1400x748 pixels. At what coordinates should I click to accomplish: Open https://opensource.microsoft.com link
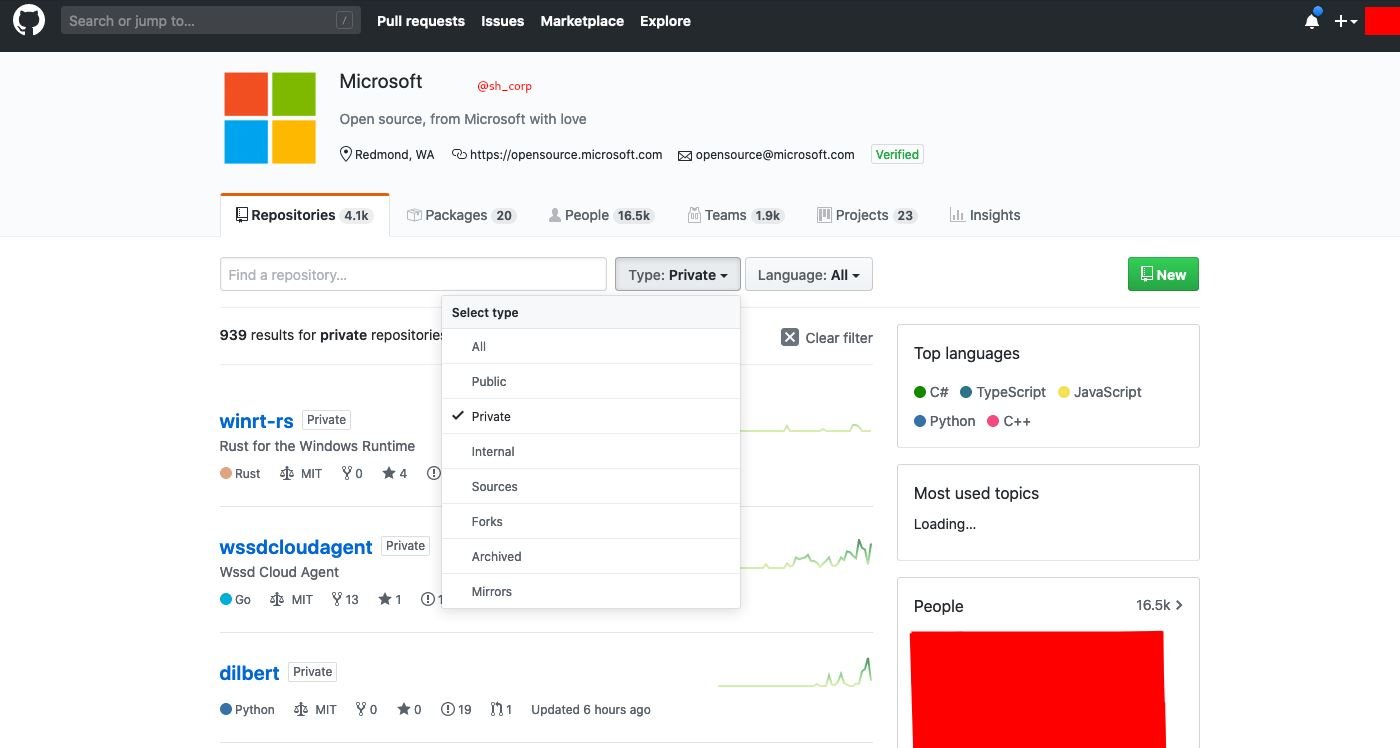coord(566,155)
